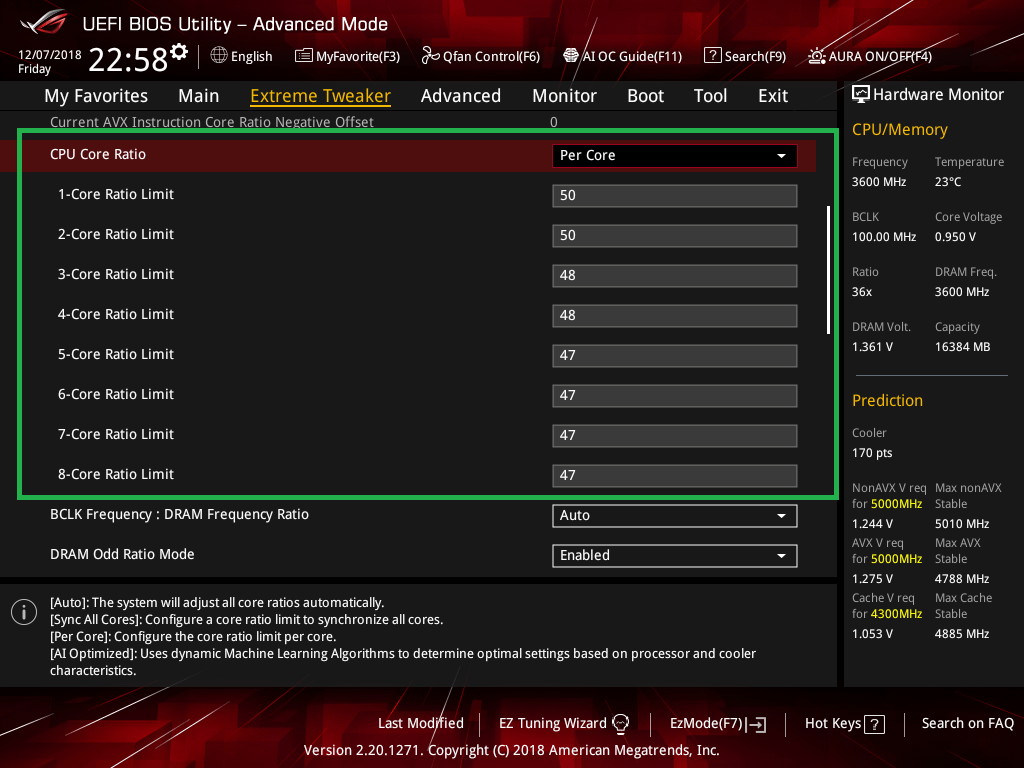Click 8-Core Ratio Limit label
Screen dimensions: 1024x768
116,474
